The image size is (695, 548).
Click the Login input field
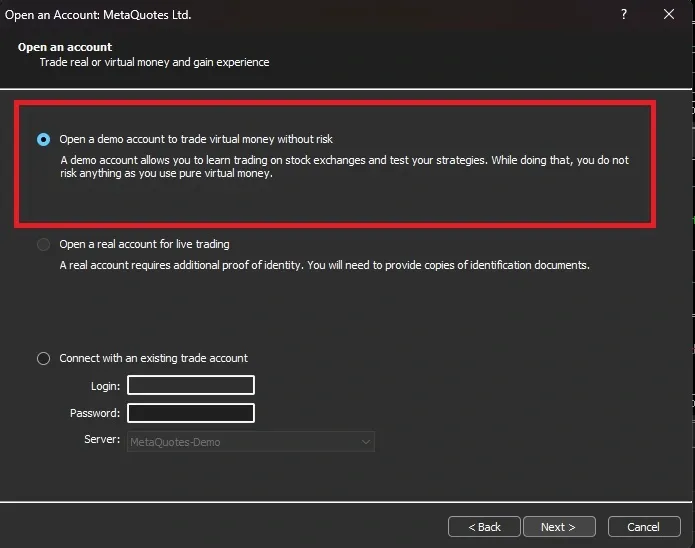pyautogui.click(x=190, y=385)
